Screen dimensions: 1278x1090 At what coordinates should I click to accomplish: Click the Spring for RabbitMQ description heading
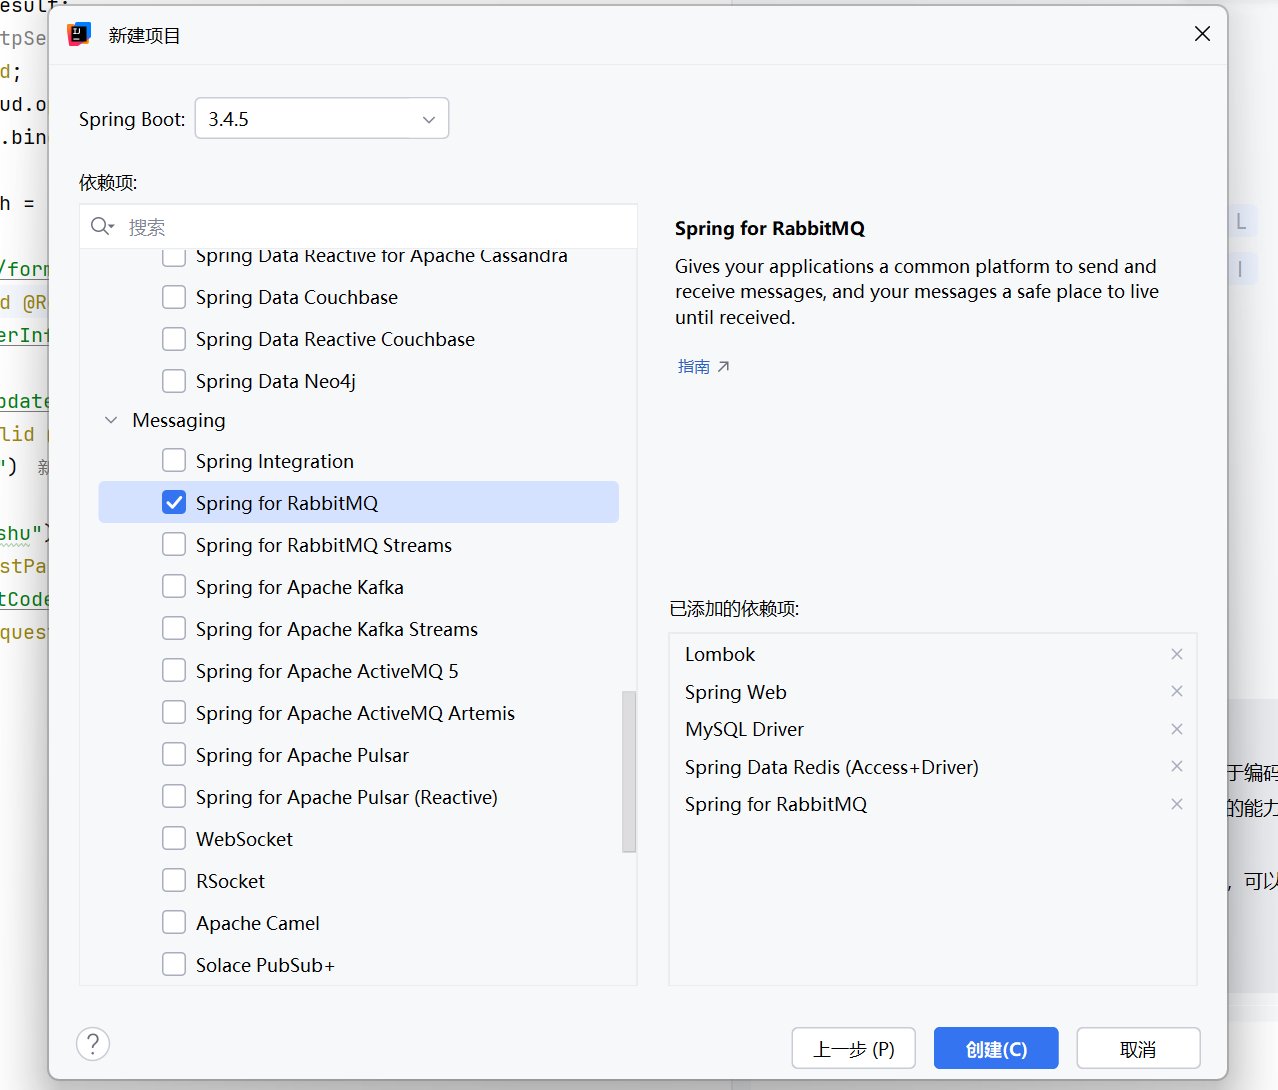click(770, 228)
